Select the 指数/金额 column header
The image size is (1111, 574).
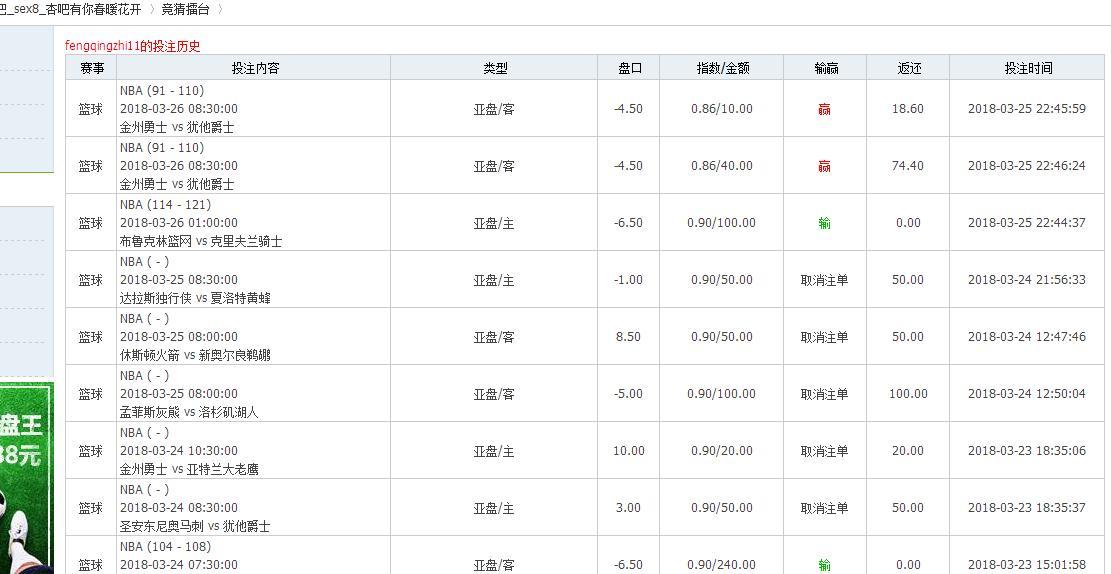pos(723,68)
